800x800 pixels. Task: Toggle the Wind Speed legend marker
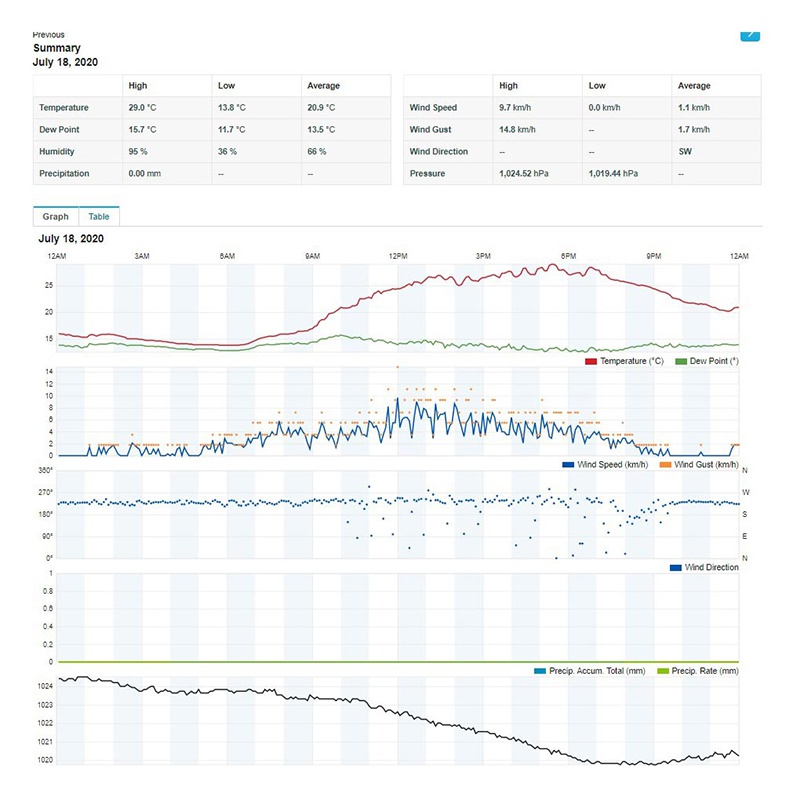pos(569,464)
